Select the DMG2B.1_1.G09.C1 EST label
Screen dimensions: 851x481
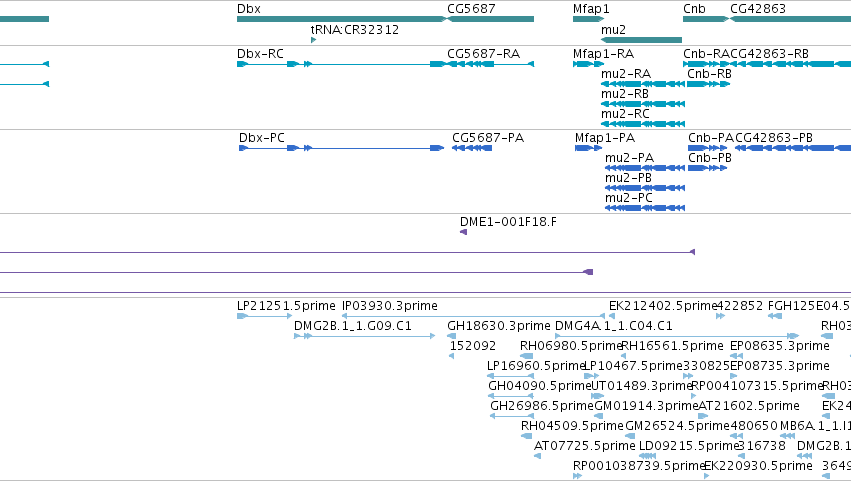353,326
